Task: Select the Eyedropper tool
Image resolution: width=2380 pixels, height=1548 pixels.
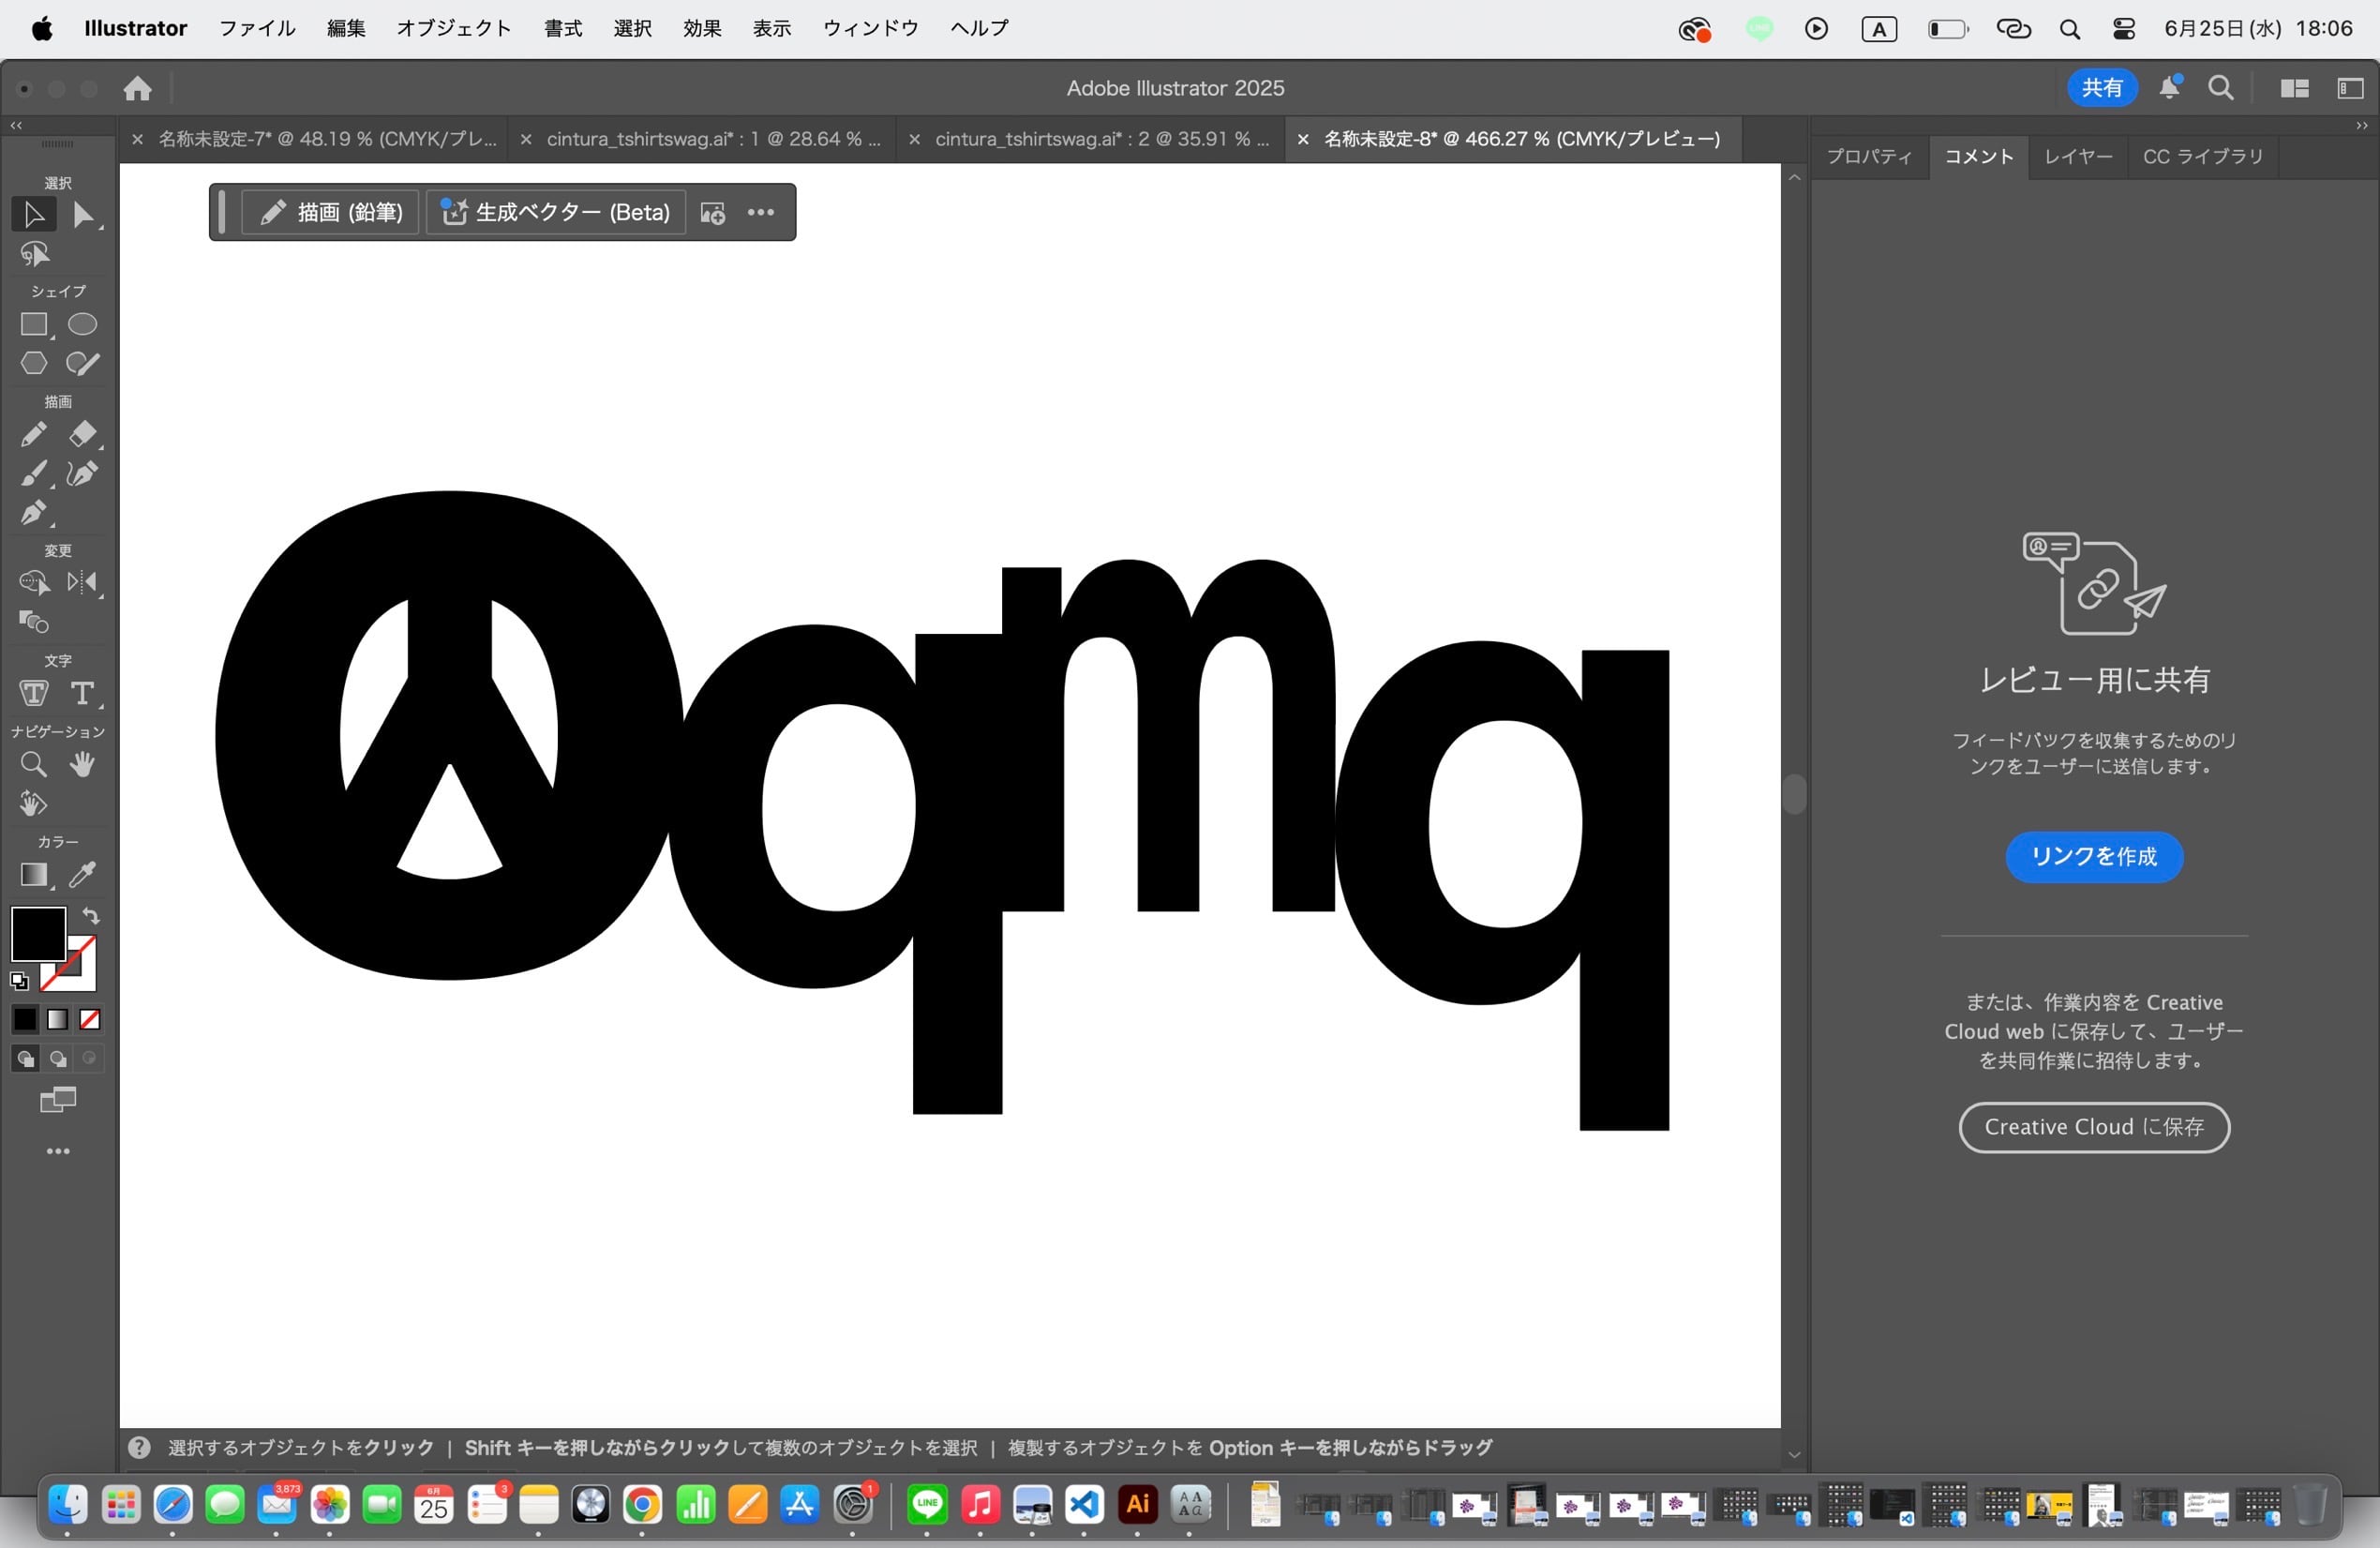Action: point(82,875)
